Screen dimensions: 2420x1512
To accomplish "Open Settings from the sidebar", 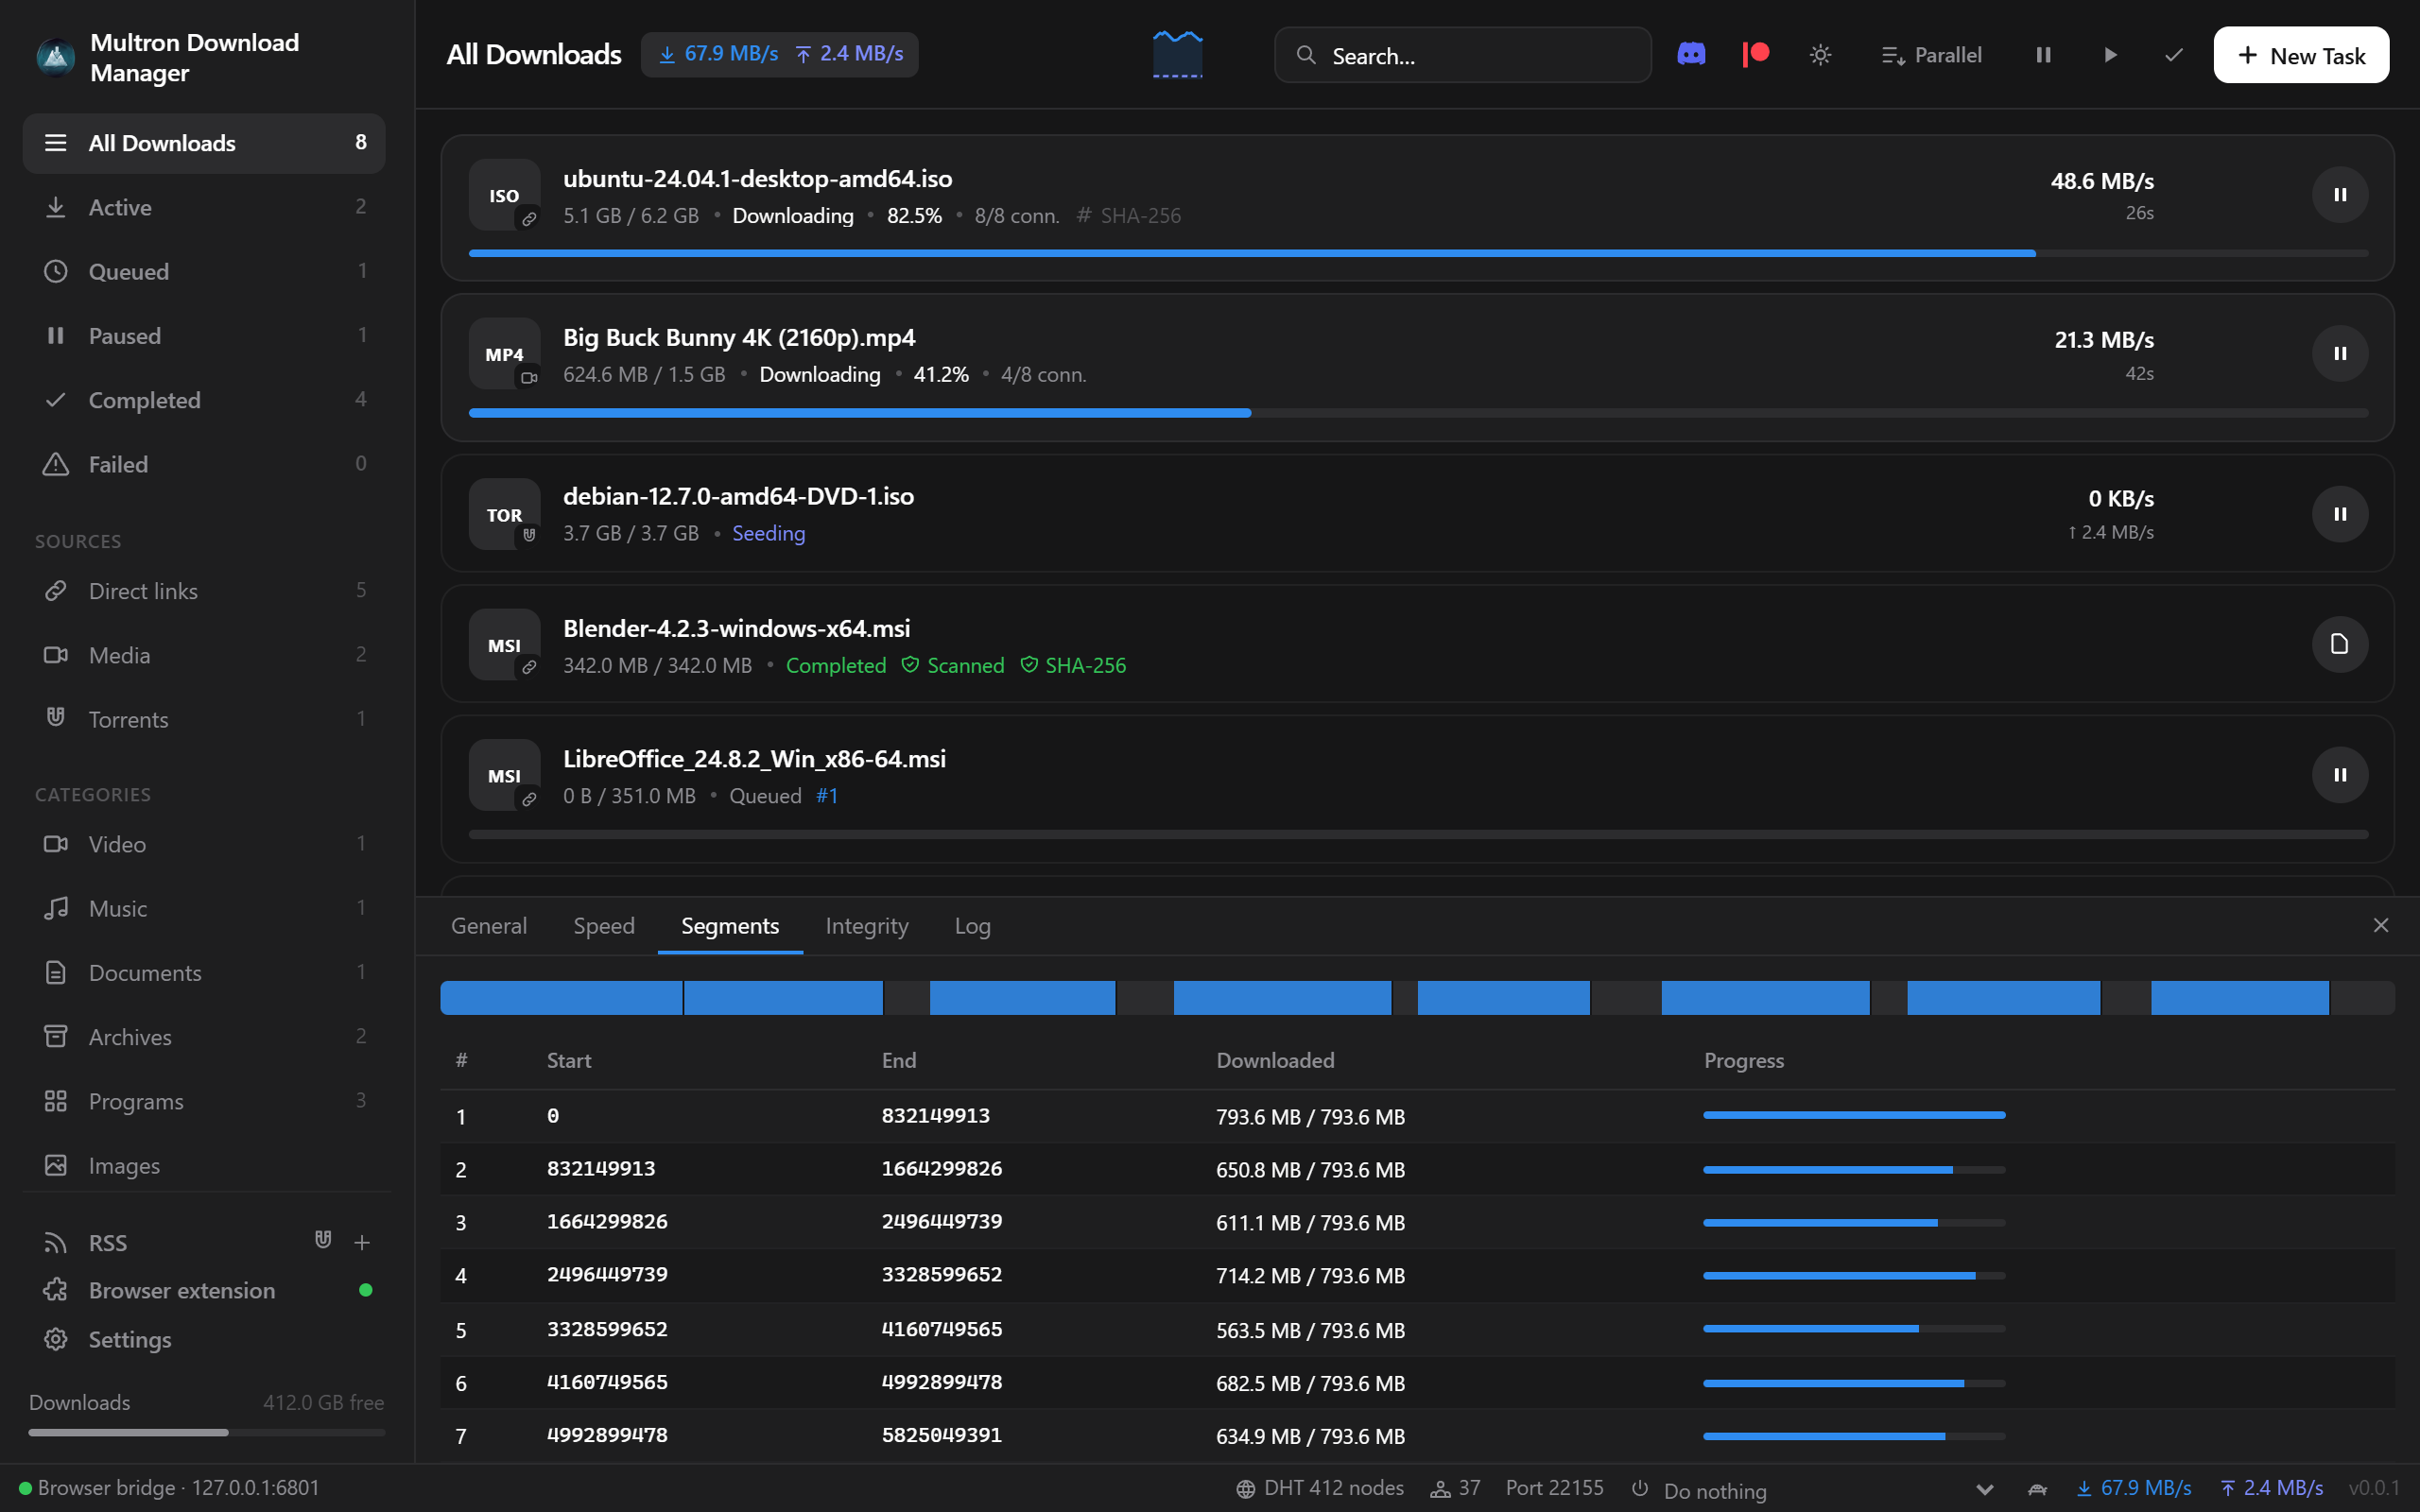I will (x=204, y=1339).
